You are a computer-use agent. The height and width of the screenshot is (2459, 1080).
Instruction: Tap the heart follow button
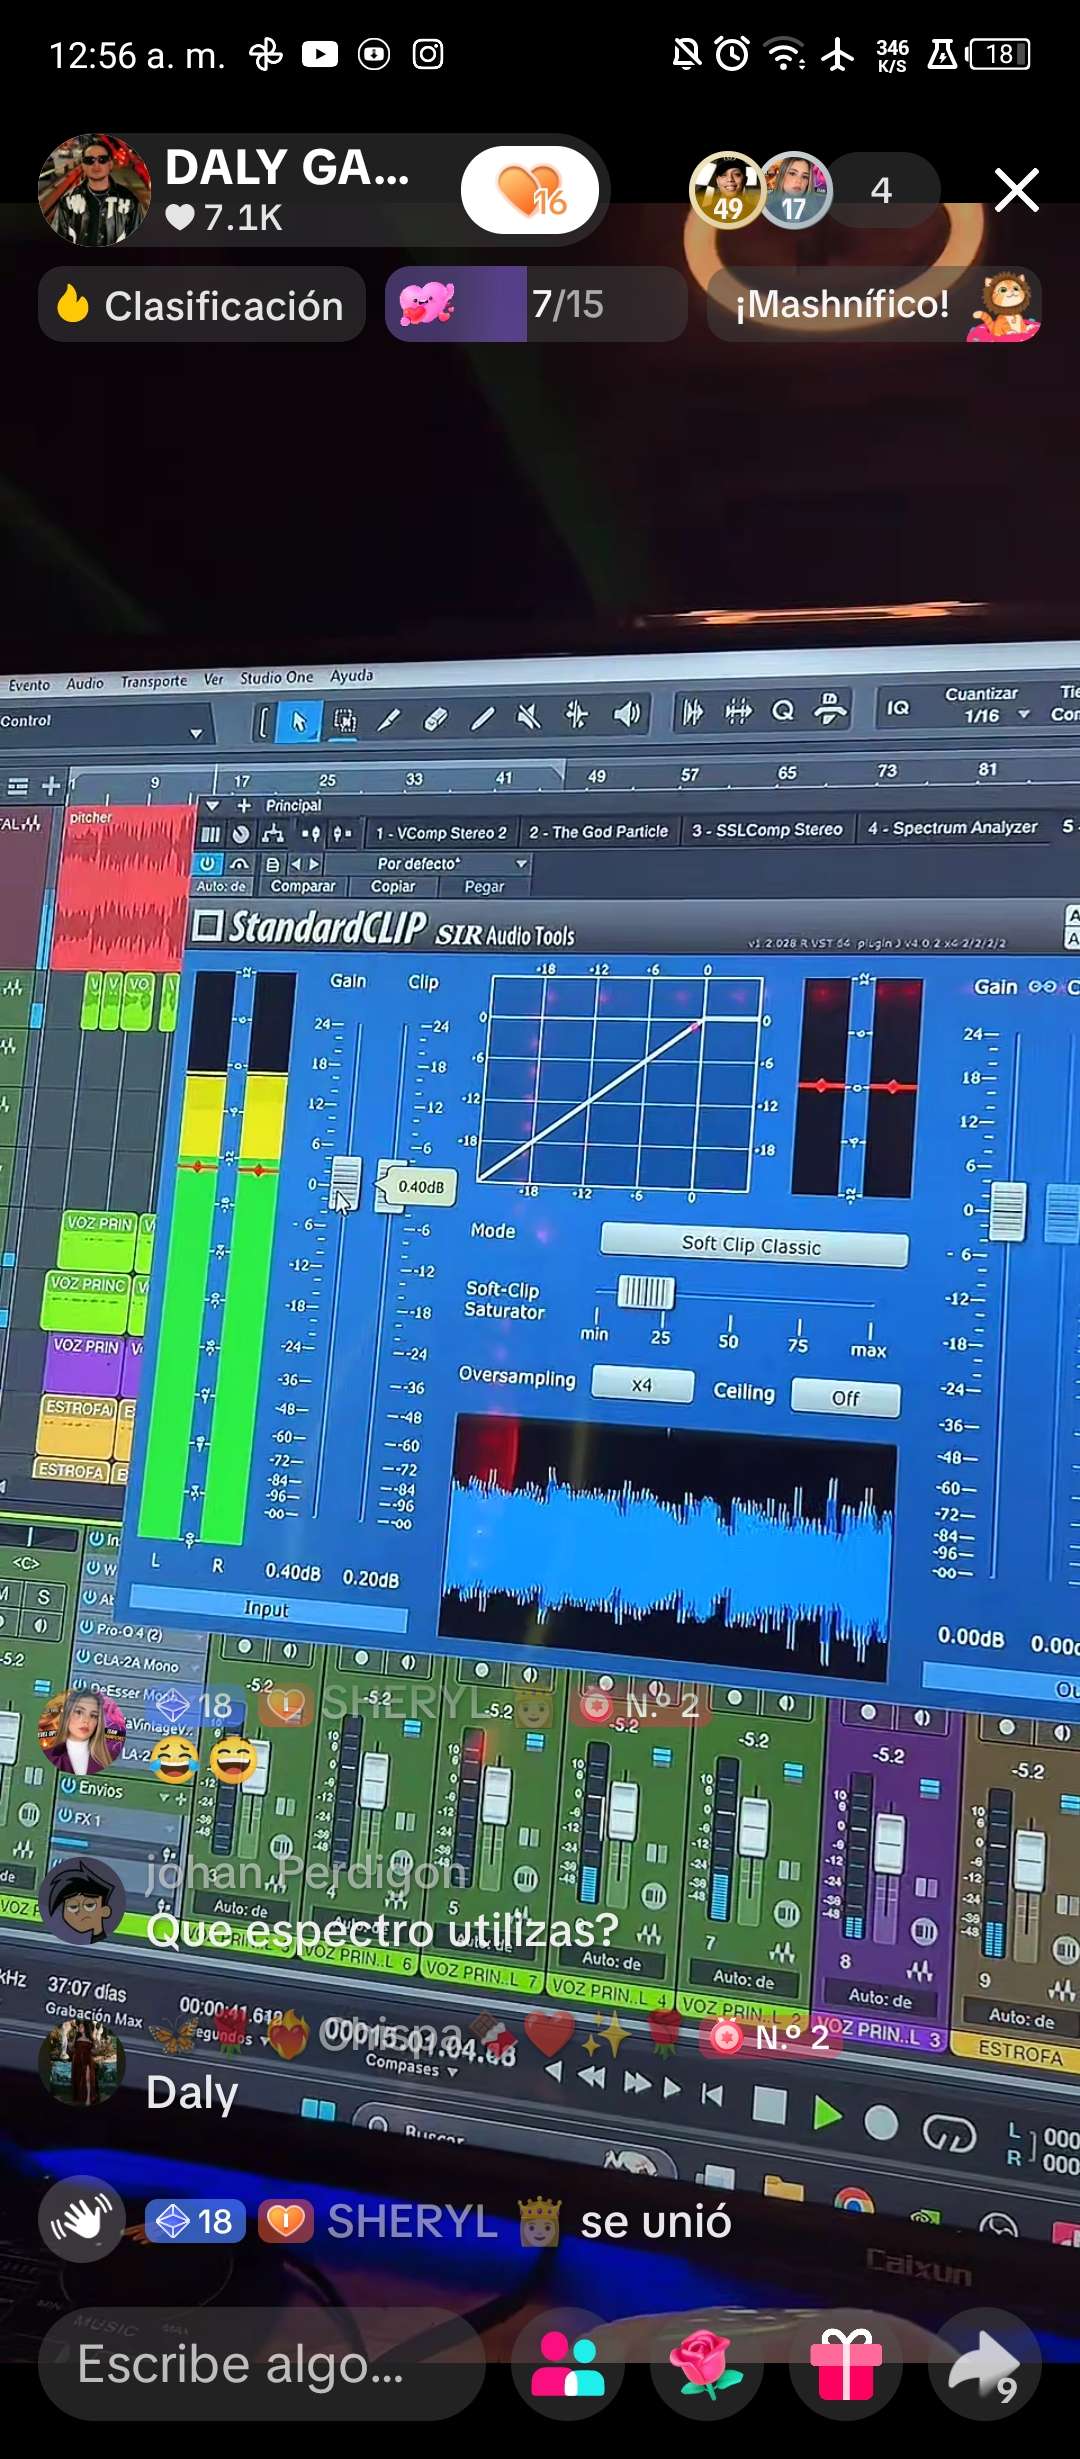(530, 190)
